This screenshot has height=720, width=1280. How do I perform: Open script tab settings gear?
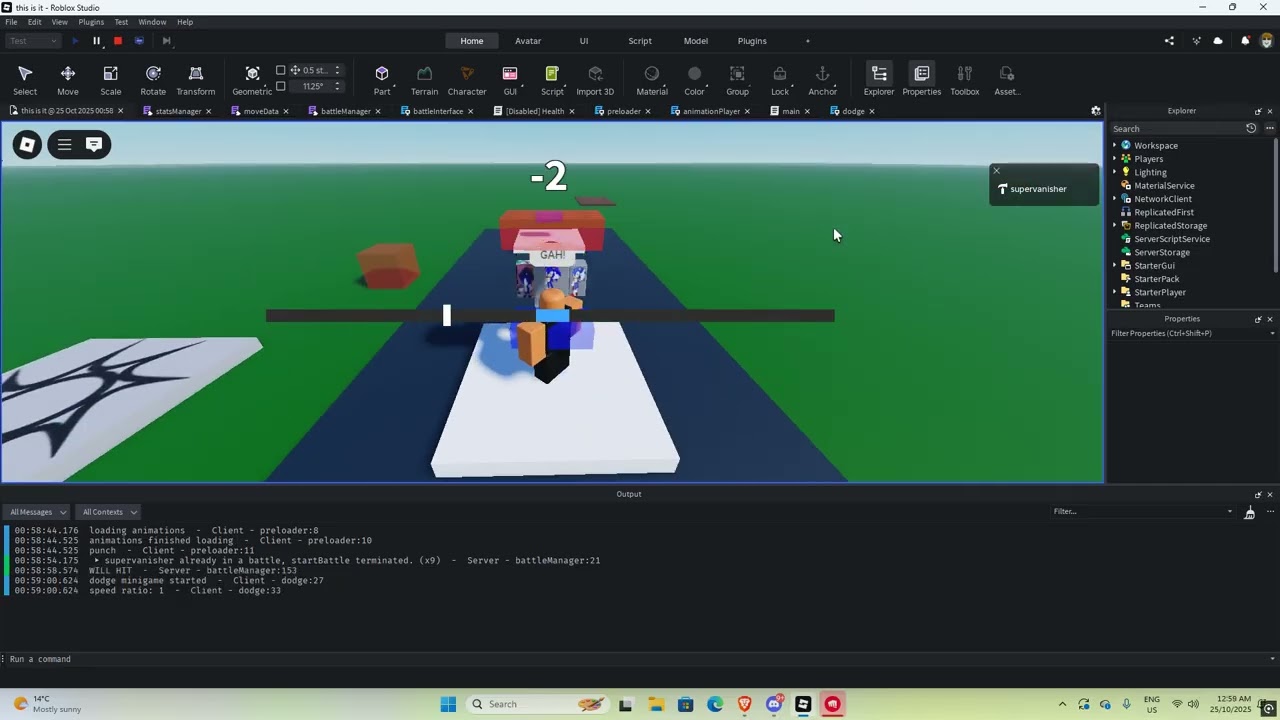click(x=1095, y=111)
